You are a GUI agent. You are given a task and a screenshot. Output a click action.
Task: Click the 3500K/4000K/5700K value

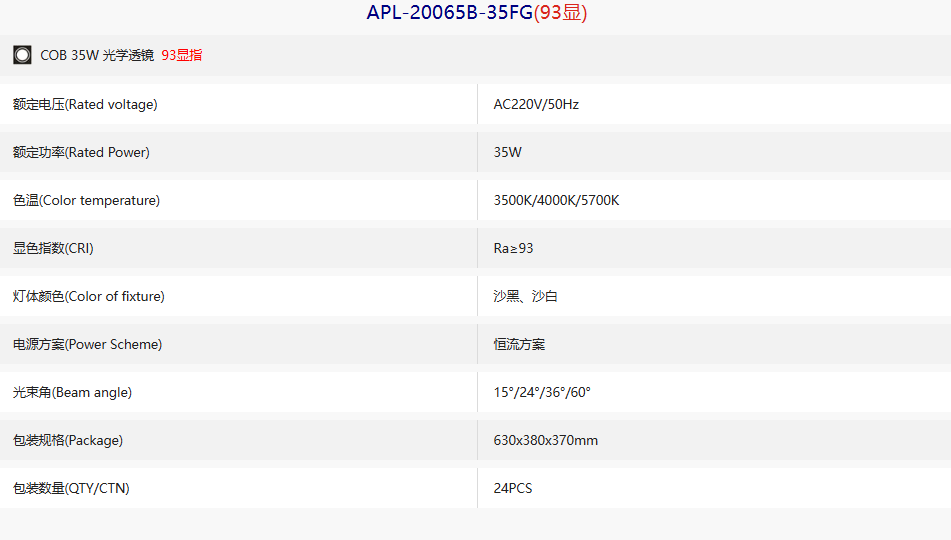(556, 200)
